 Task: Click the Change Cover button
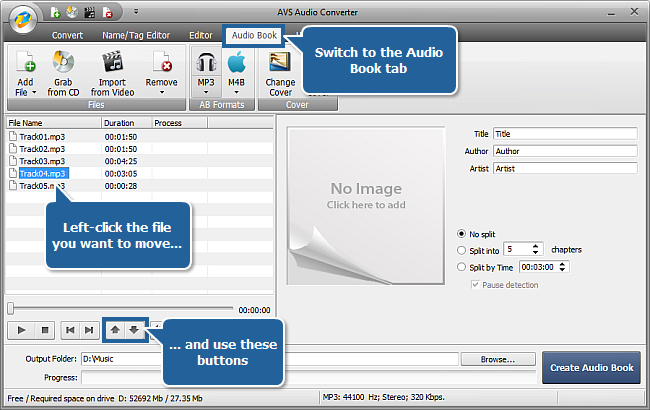pyautogui.click(x=280, y=73)
